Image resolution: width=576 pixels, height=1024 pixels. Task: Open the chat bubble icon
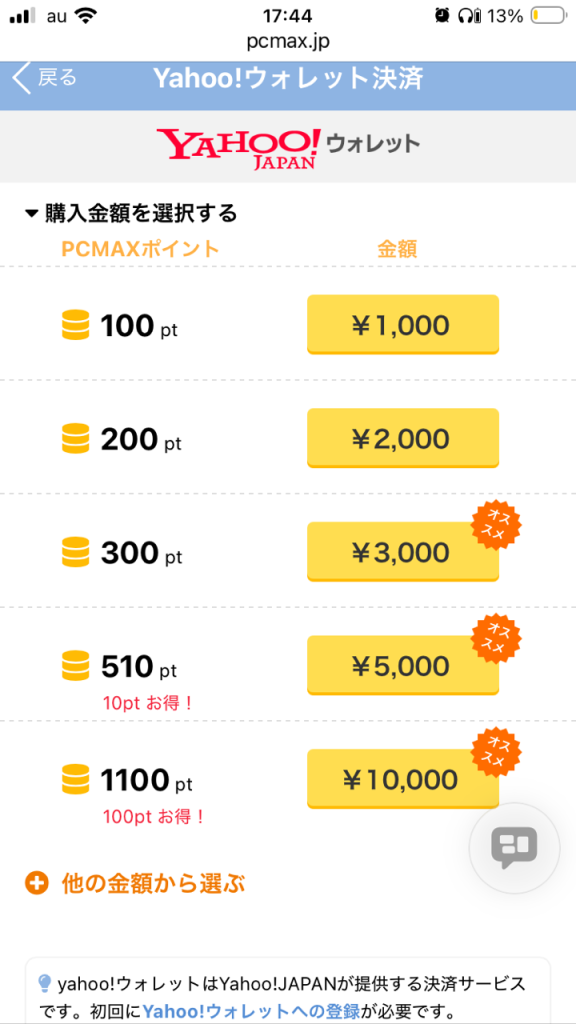pyautogui.click(x=515, y=848)
